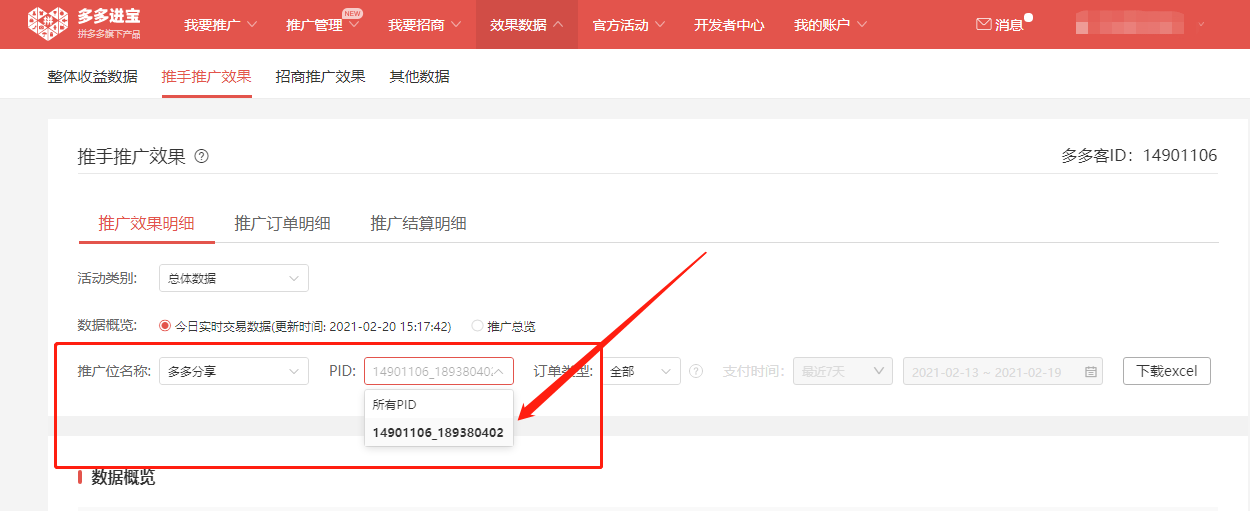
Task: Select the 推广总览 radio option
Action: tap(477, 326)
